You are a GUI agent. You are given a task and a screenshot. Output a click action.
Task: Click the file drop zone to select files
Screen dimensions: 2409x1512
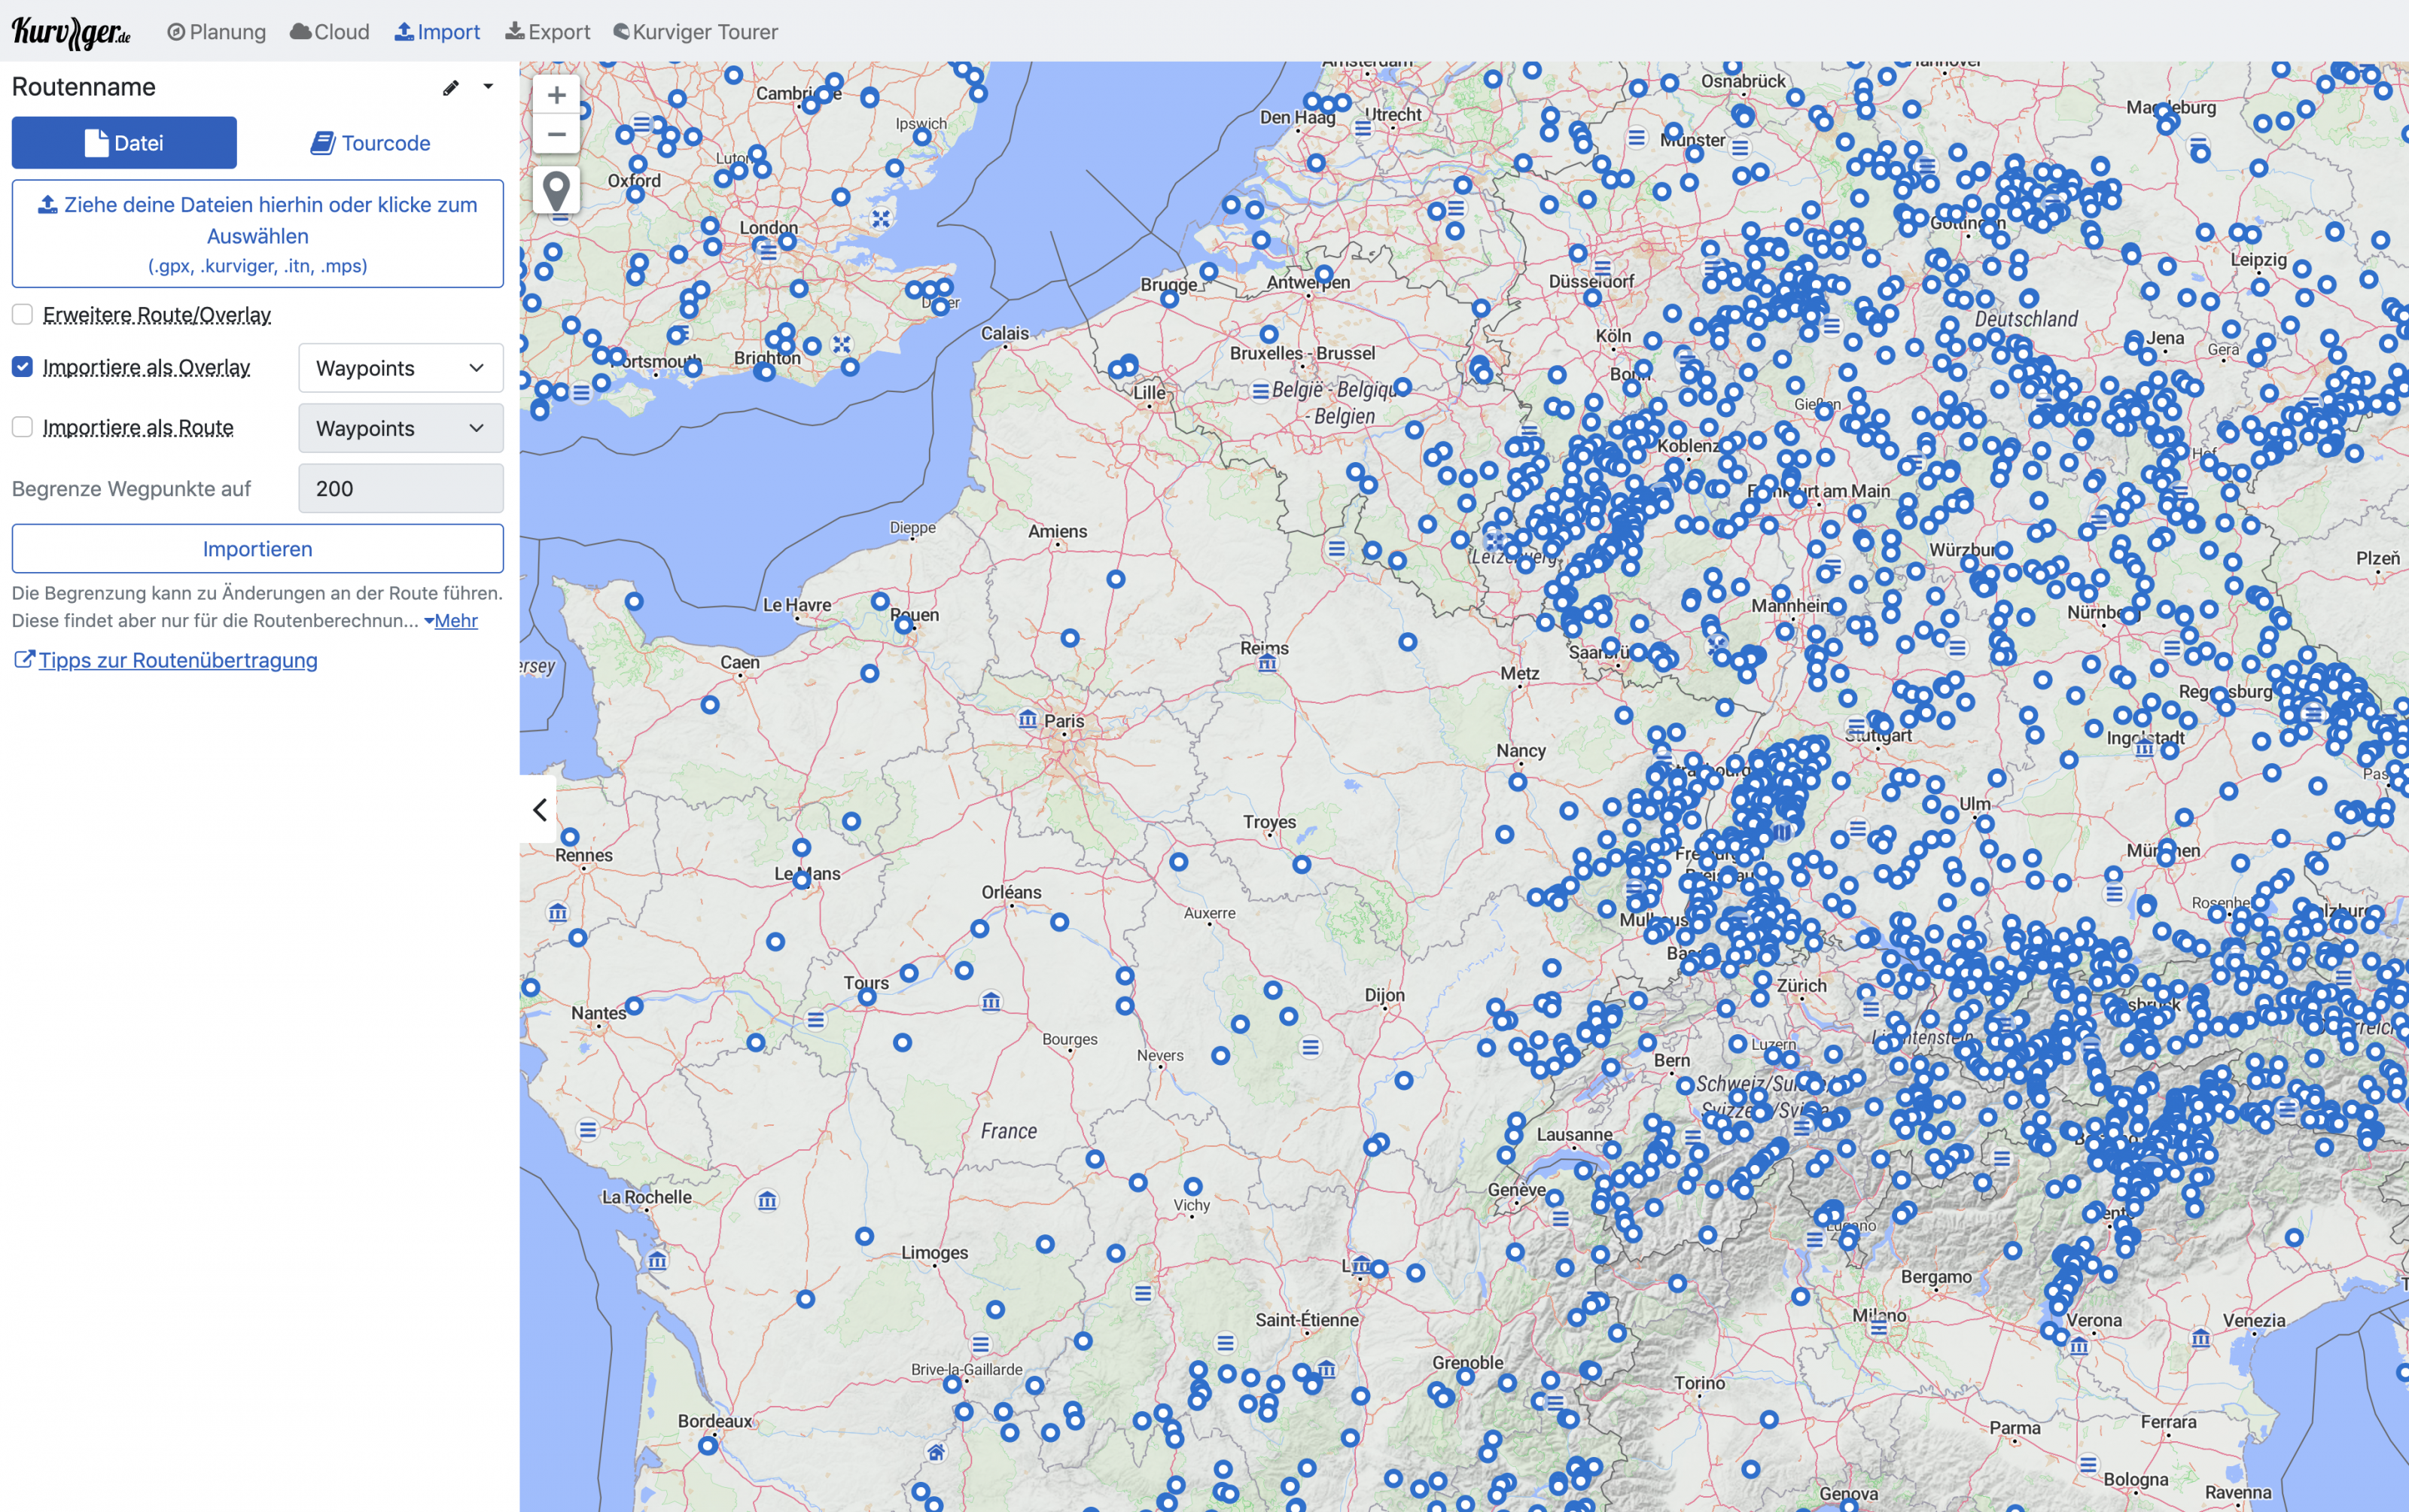click(258, 234)
